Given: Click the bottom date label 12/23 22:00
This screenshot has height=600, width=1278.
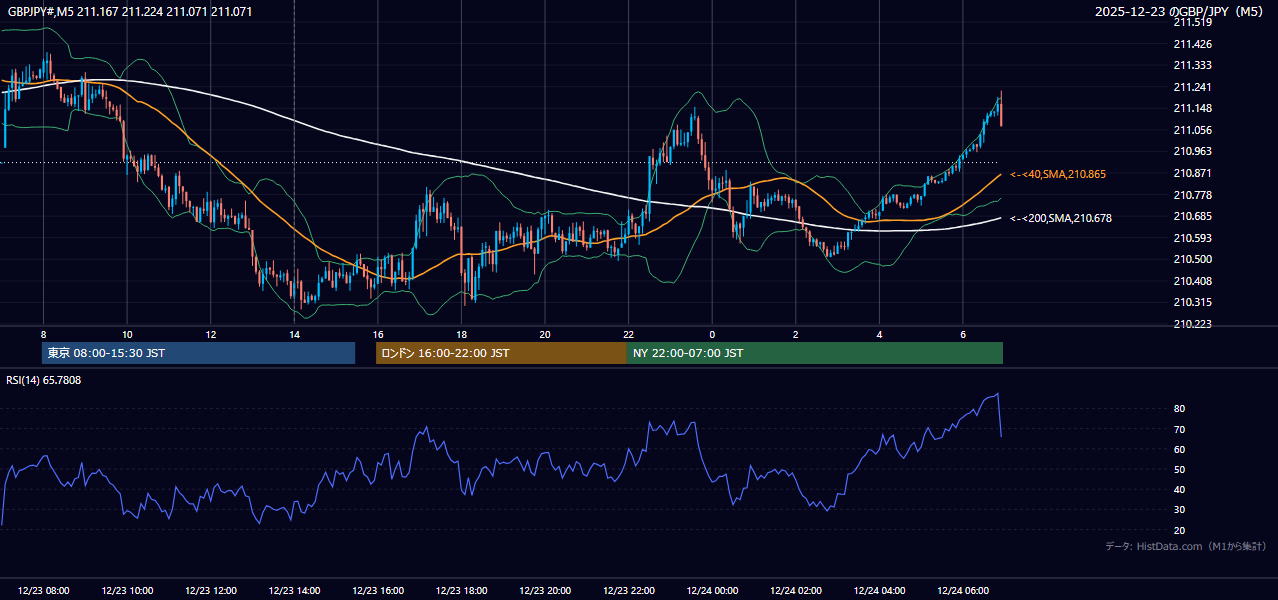Looking at the screenshot, I should click(629, 591).
